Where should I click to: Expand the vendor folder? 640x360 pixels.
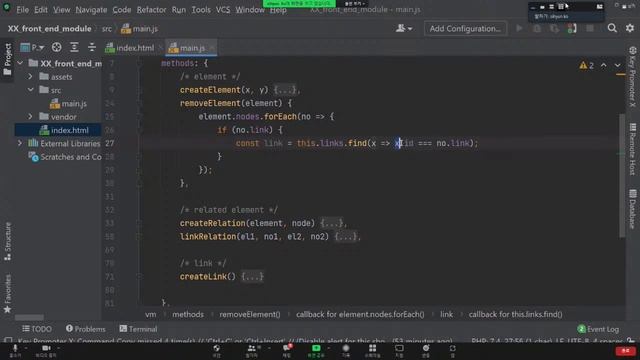pyautogui.click(x=30, y=117)
